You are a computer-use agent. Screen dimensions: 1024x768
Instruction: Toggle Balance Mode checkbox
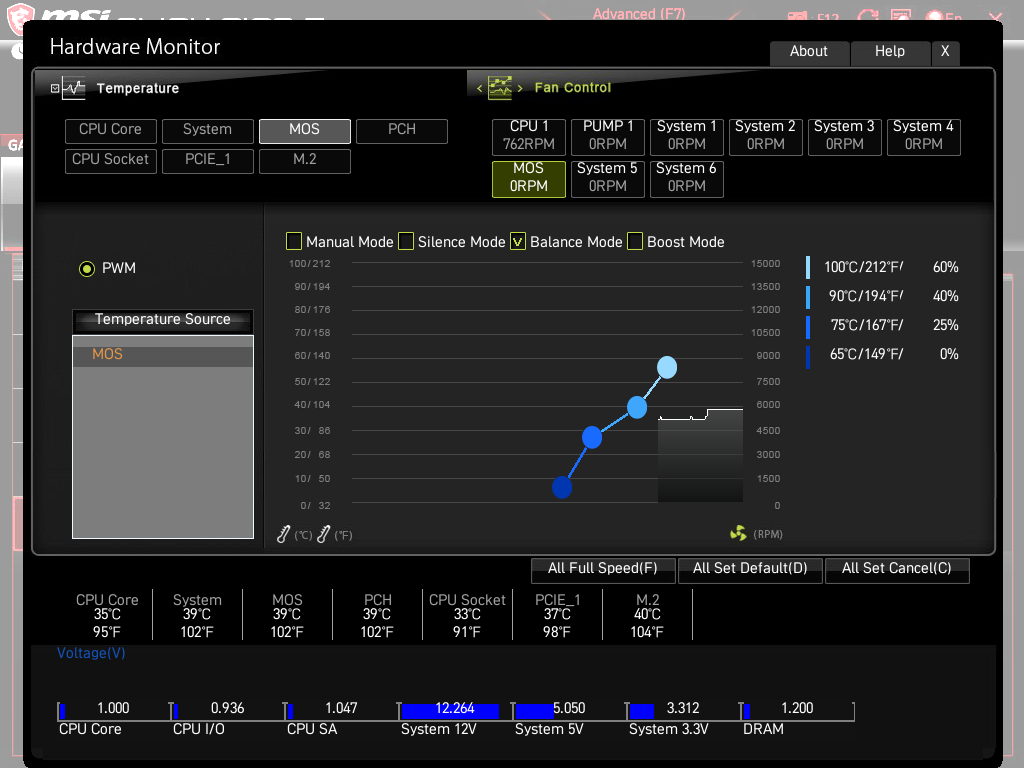(518, 242)
